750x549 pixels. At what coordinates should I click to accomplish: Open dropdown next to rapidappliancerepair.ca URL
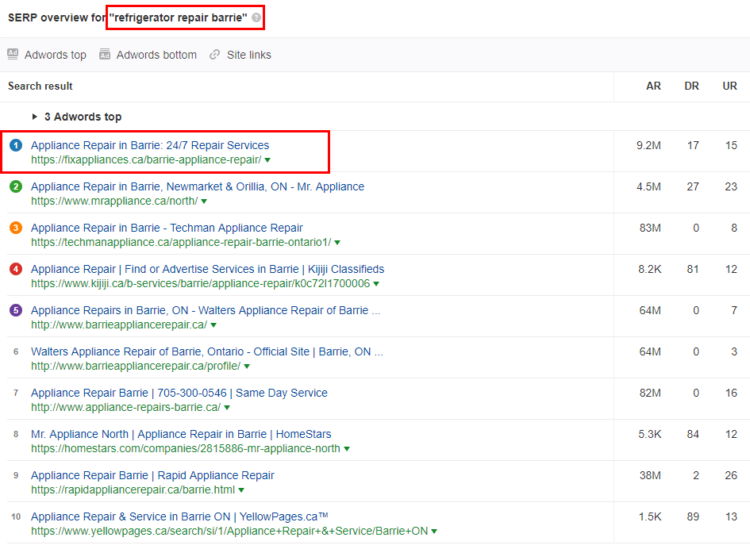tap(241, 490)
